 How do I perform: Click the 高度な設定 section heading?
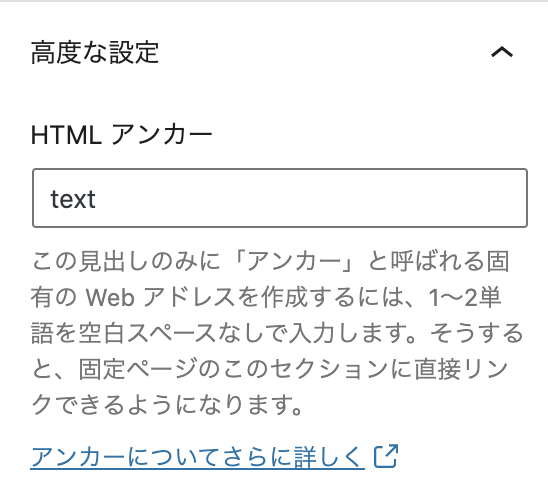pos(95,52)
